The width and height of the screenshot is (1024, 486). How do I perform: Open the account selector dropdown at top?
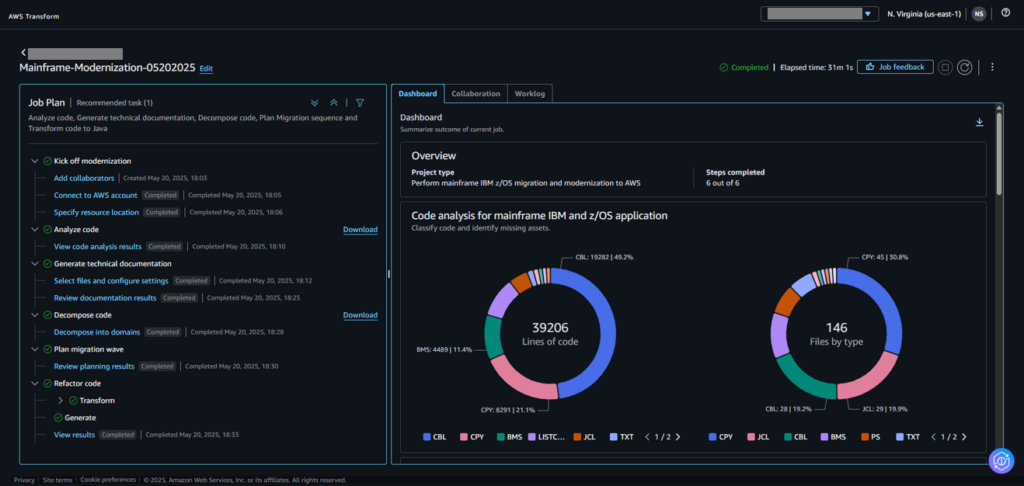click(819, 14)
